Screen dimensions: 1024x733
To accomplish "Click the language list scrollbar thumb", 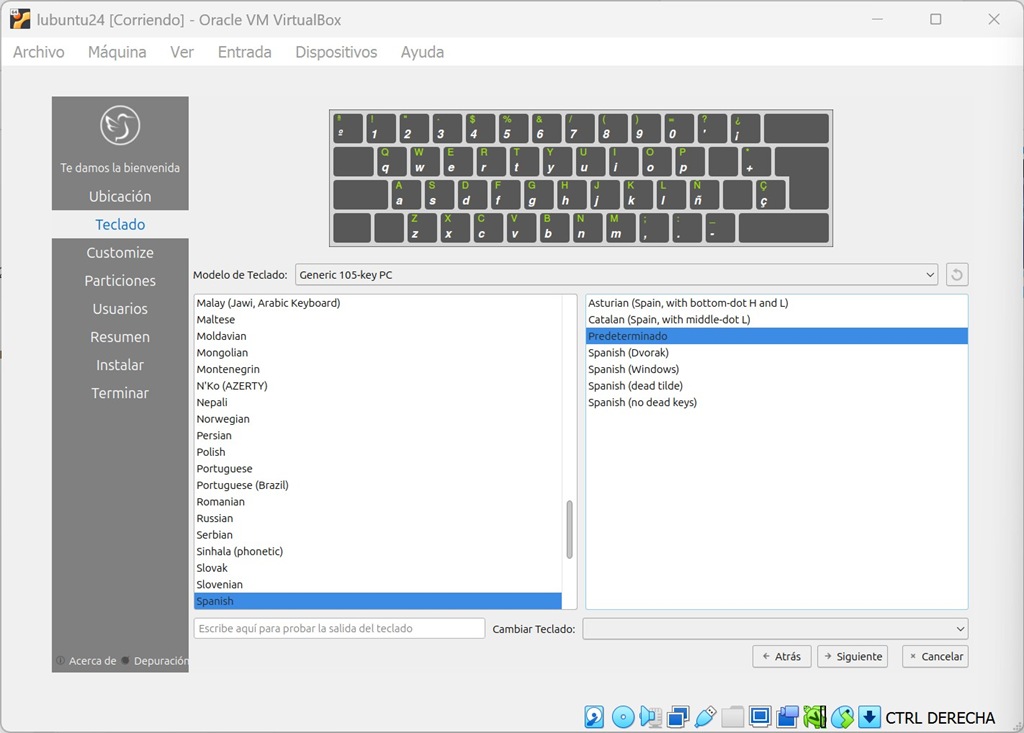I will [x=570, y=529].
